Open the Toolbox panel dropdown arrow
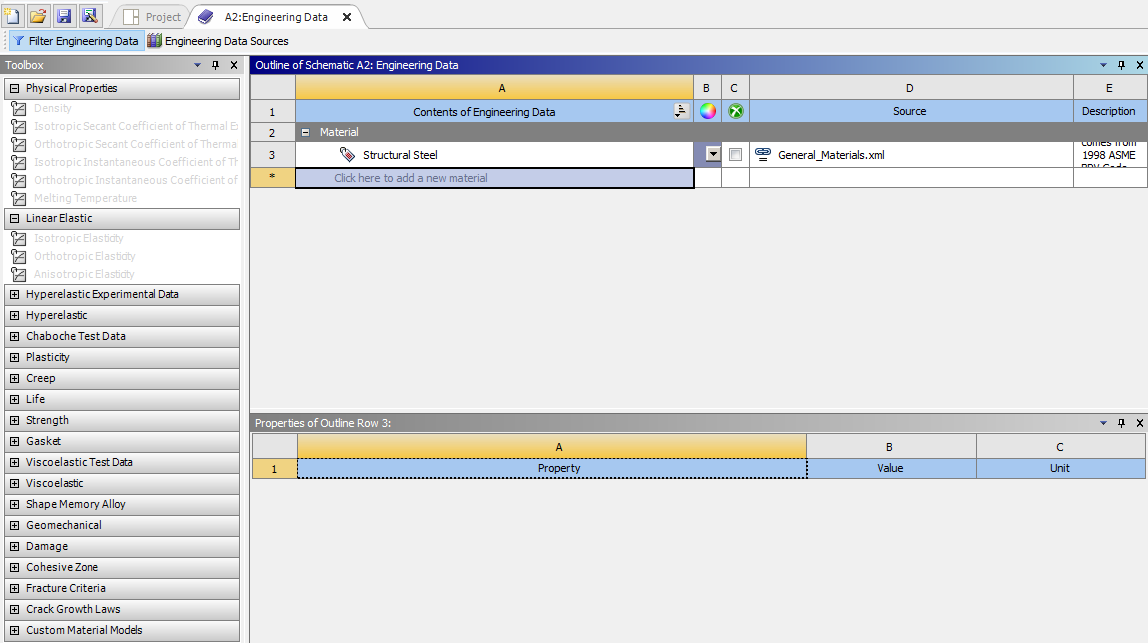 197,65
